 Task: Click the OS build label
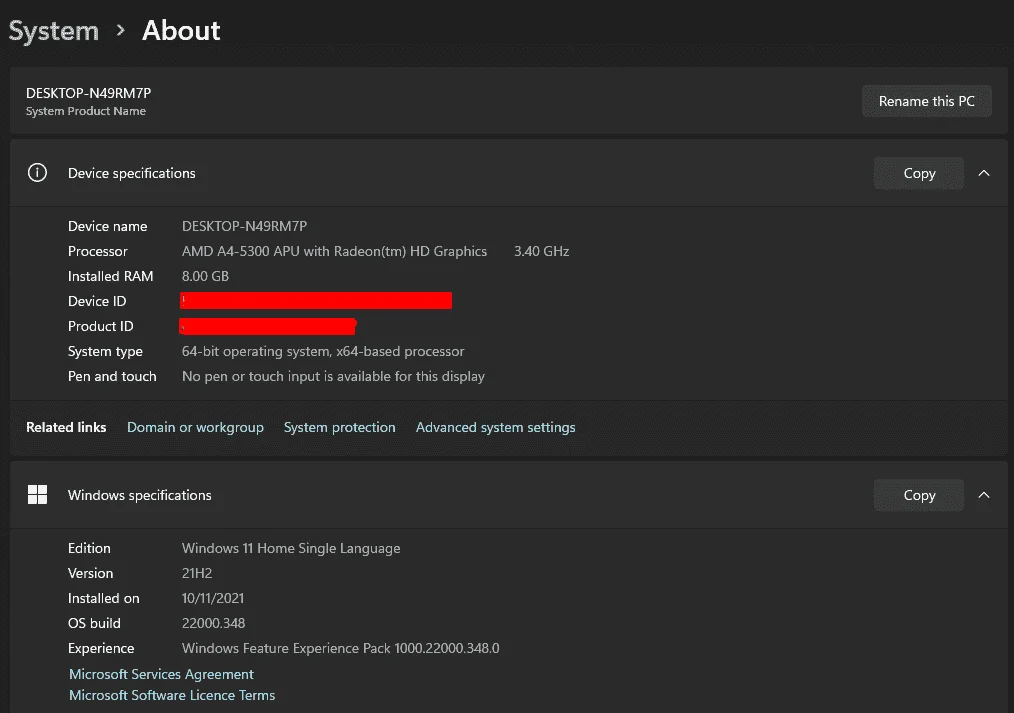pos(94,623)
